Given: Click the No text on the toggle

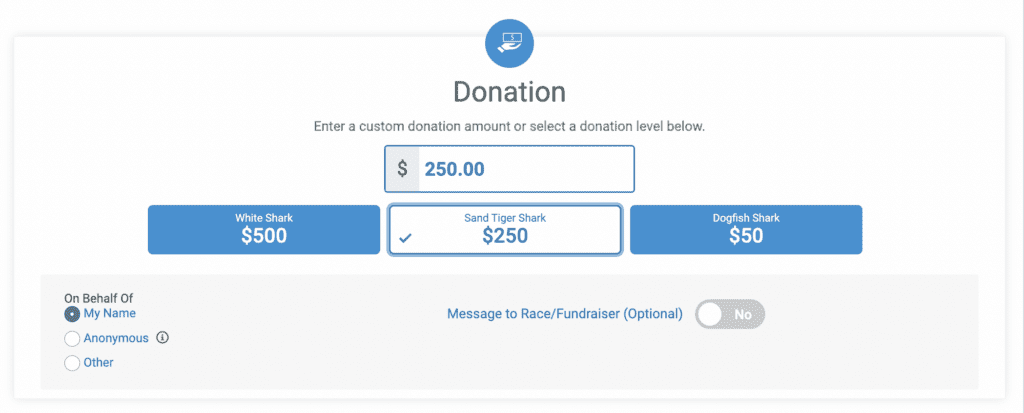Looking at the screenshot, I should click(x=743, y=314).
